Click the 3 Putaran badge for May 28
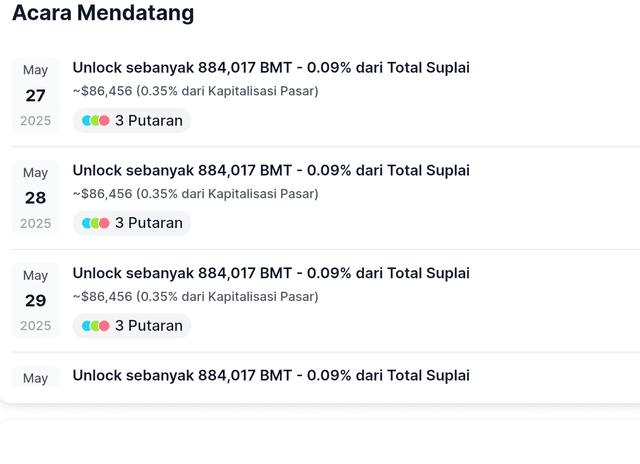Viewport: 640px width, 464px height. (x=132, y=223)
